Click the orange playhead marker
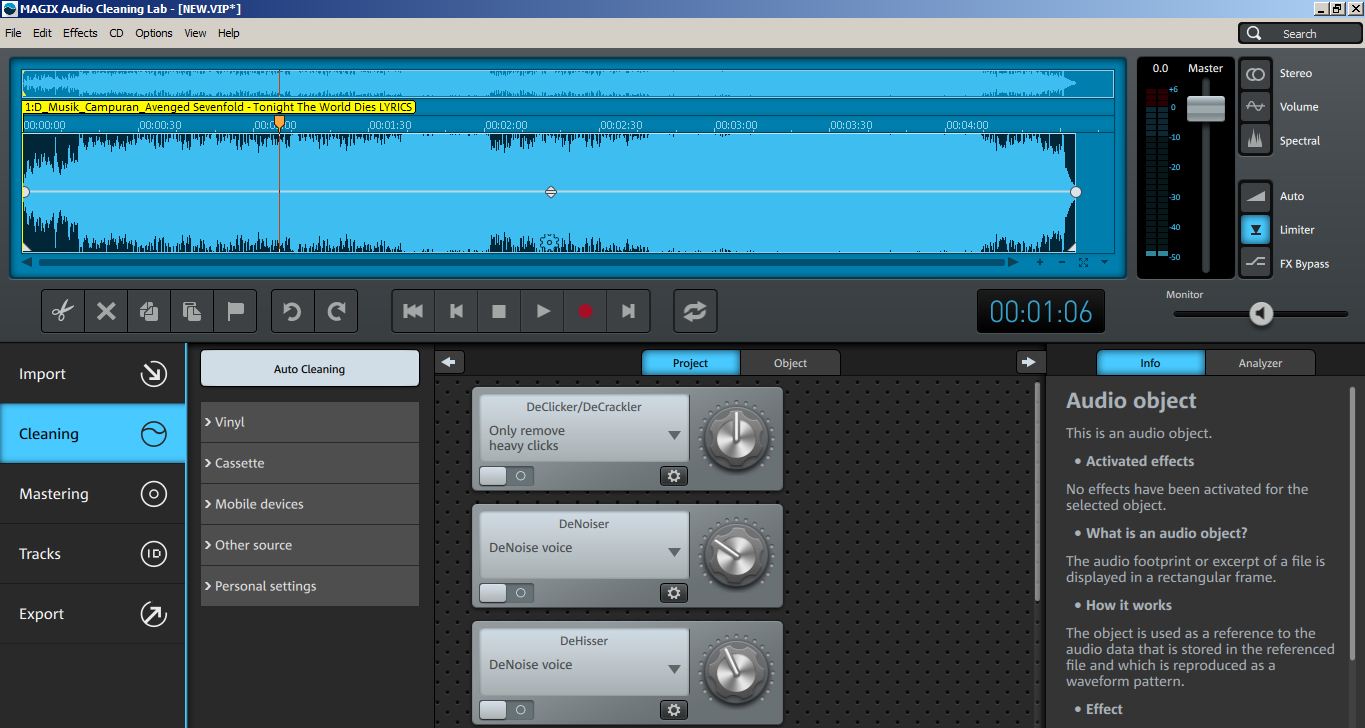Image resolution: width=1365 pixels, height=728 pixels. [x=279, y=122]
